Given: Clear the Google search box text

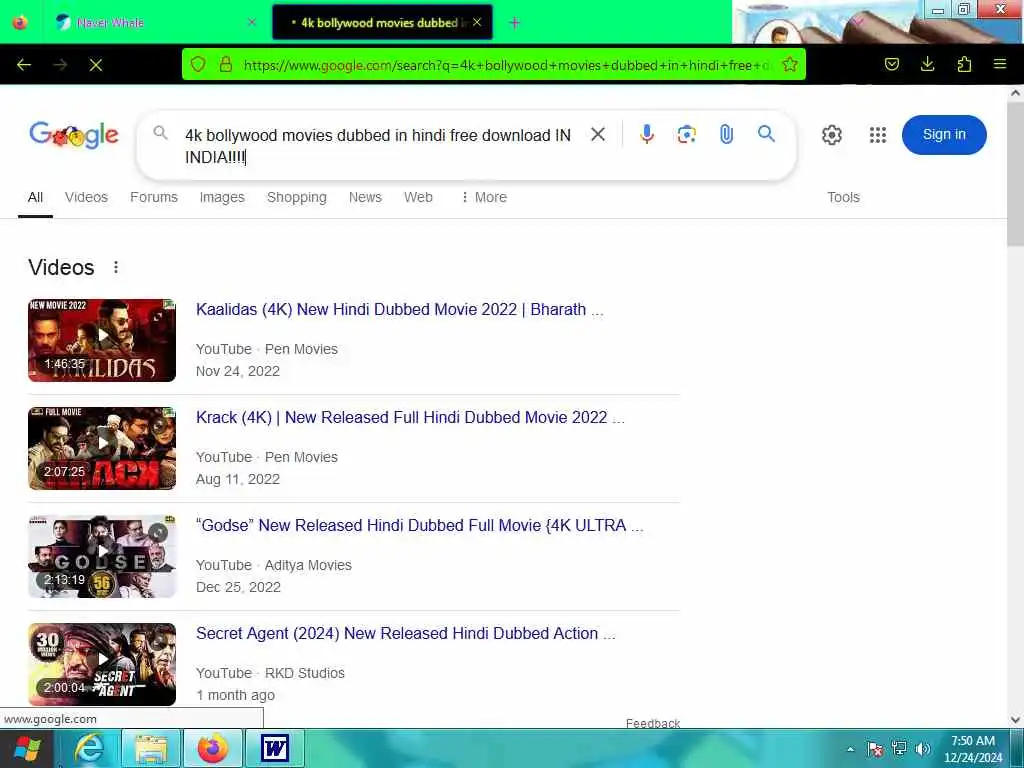Looking at the screenshot, I should coord(598,135).
